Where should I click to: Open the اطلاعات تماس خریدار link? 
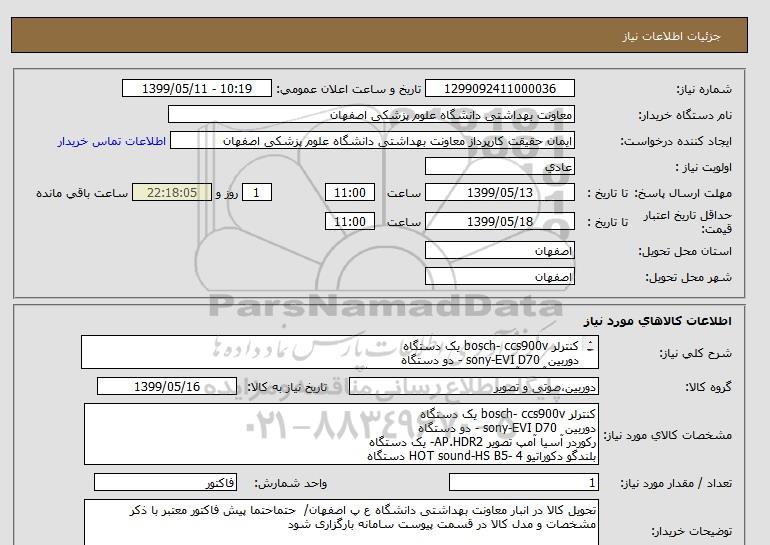pyautogui.click(x=111, y=141)
